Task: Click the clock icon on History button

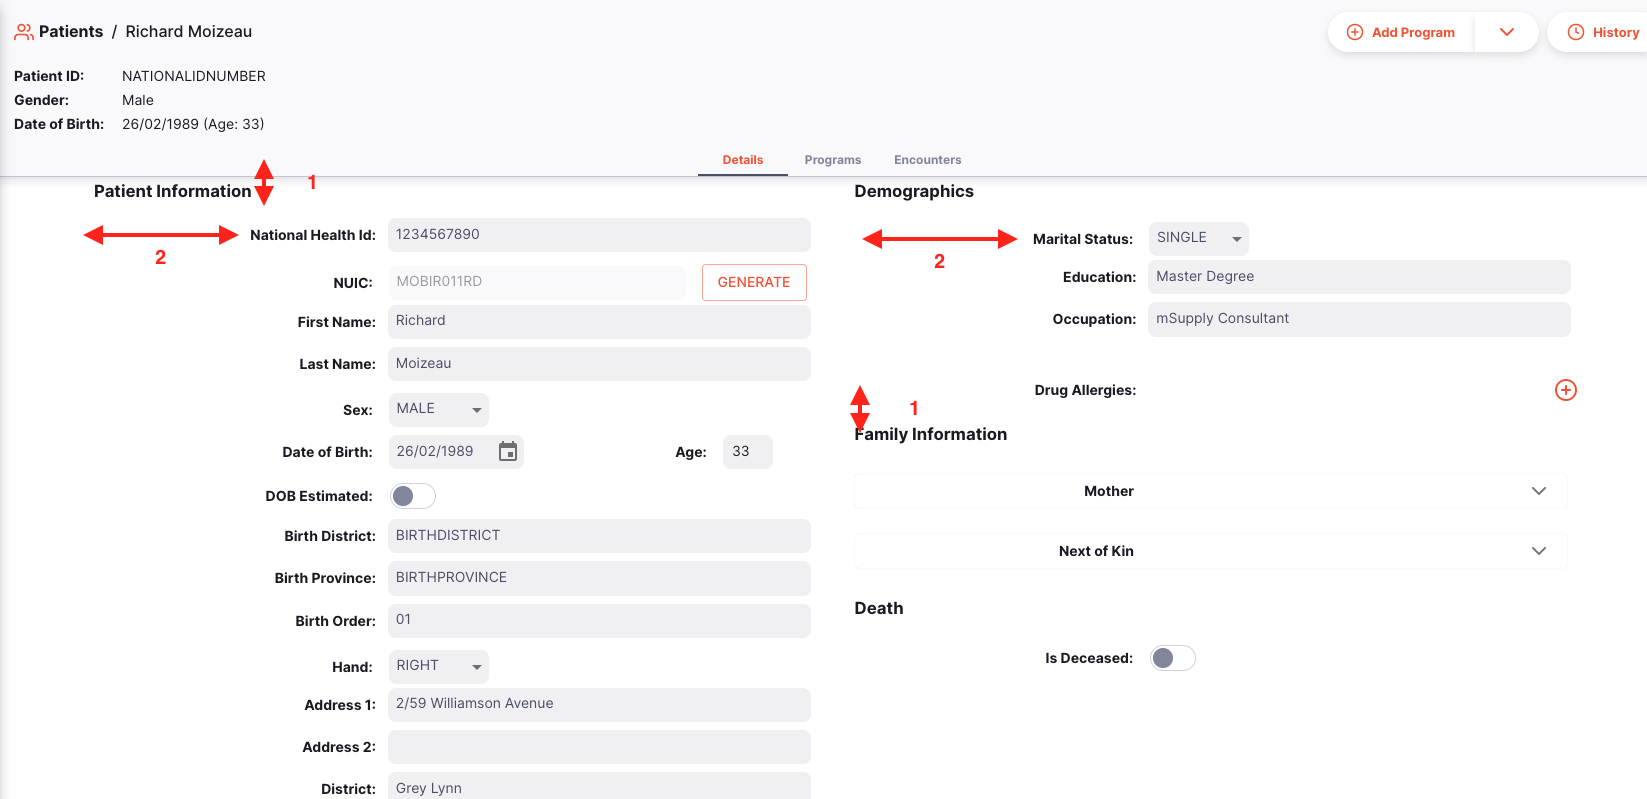Action: [x=1576, y=31]
